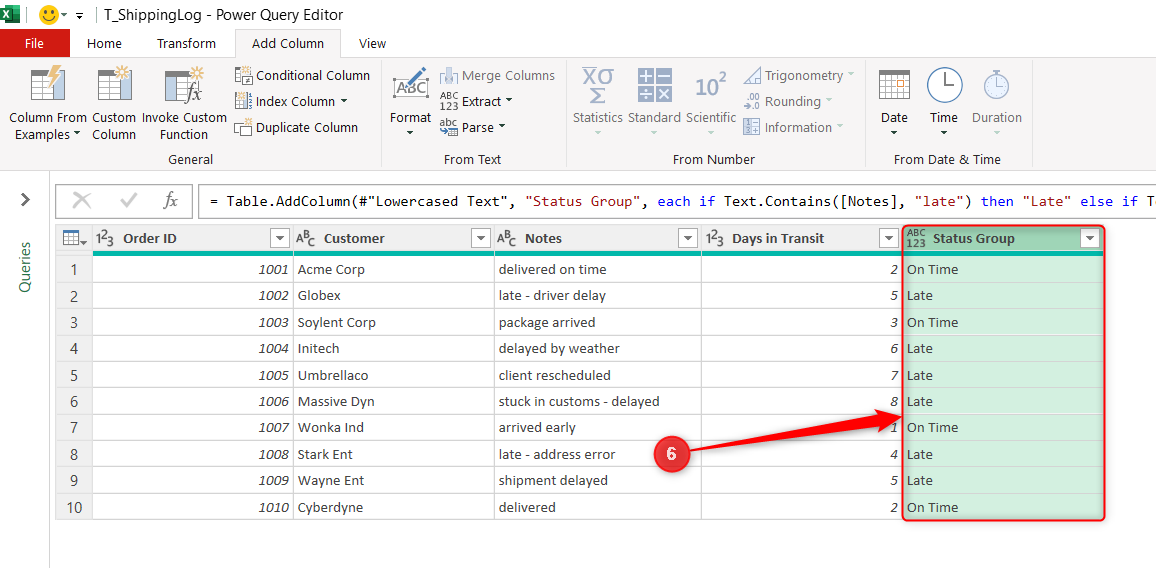This screenshot has width=1156, height=568.
Task: Confirm formula with checkmark button
Action: tap(128, 200)
